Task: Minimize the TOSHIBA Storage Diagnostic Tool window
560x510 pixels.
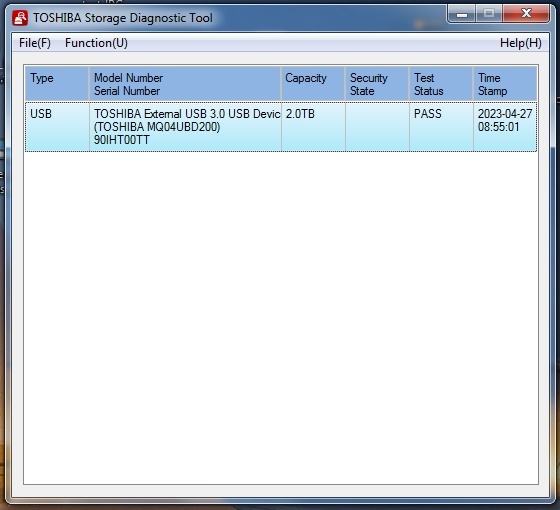Action: click(x=461, y=14)
